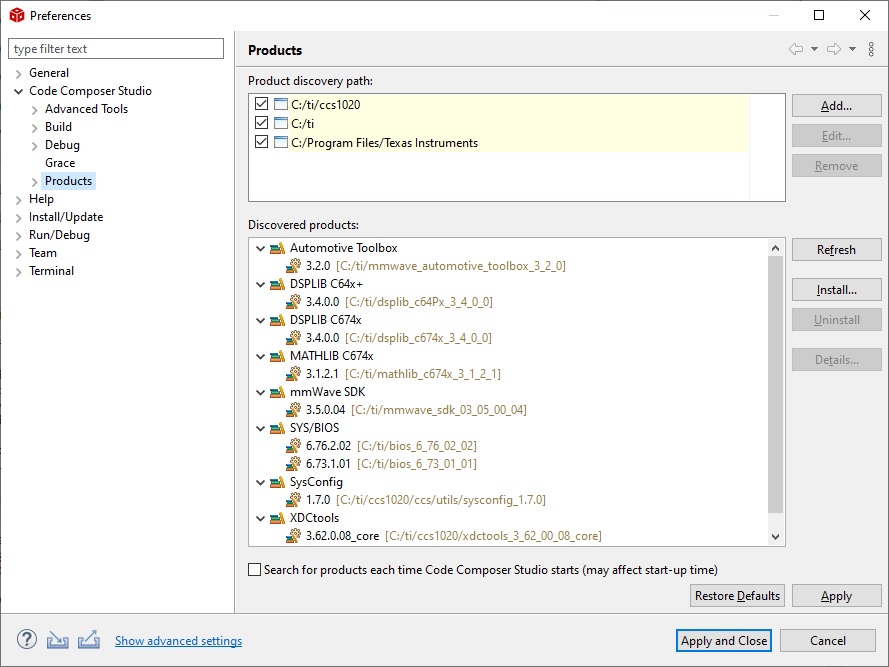Select the Grace preferences page
The image size is (889, 667).
pyautogui.click(x=60, y=163)
